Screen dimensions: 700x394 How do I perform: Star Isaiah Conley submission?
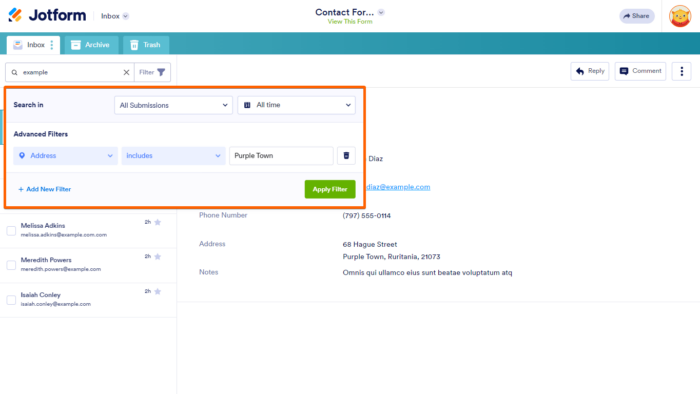(158, 291)
